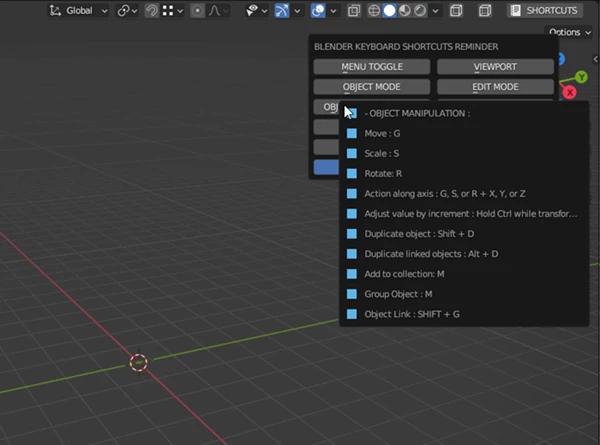Toggle X-ray view icon
Screen dimensions: 600x445
click(354, 10)
